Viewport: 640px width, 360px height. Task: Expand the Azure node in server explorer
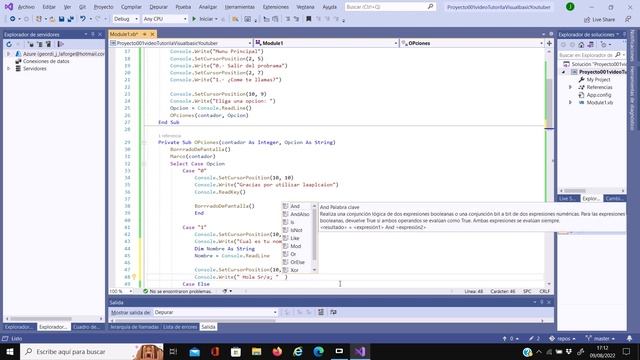[x=9, y=54]
